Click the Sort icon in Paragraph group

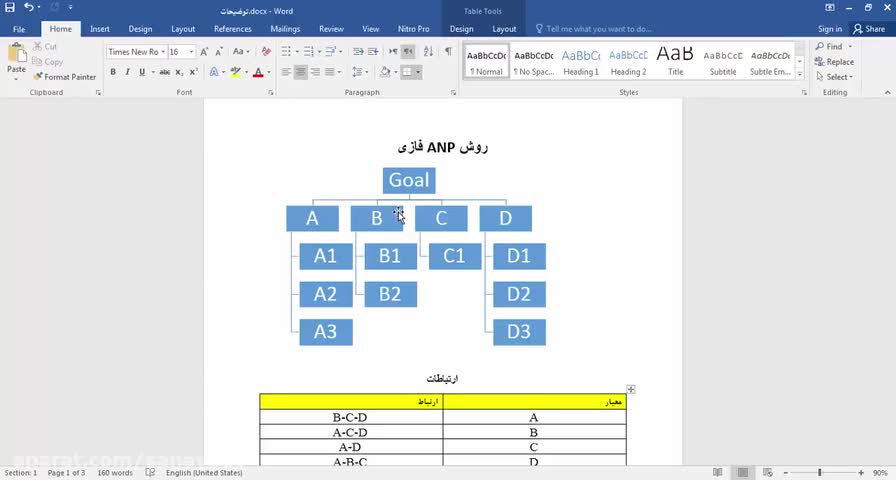click(429, 51)
